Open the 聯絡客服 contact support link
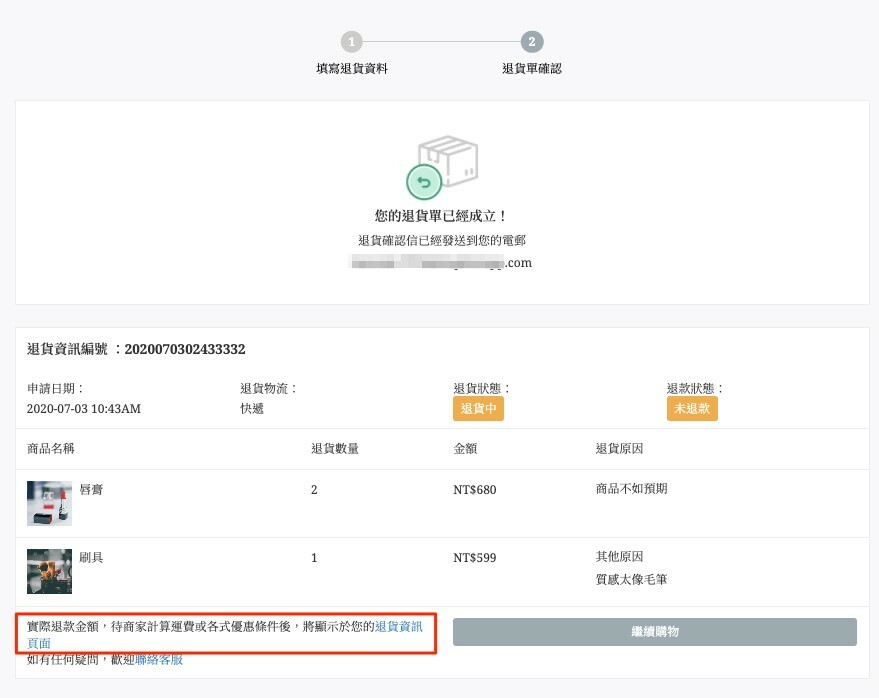Image resolution: width=879 pixels, height=698 pixels. point(159,660)
